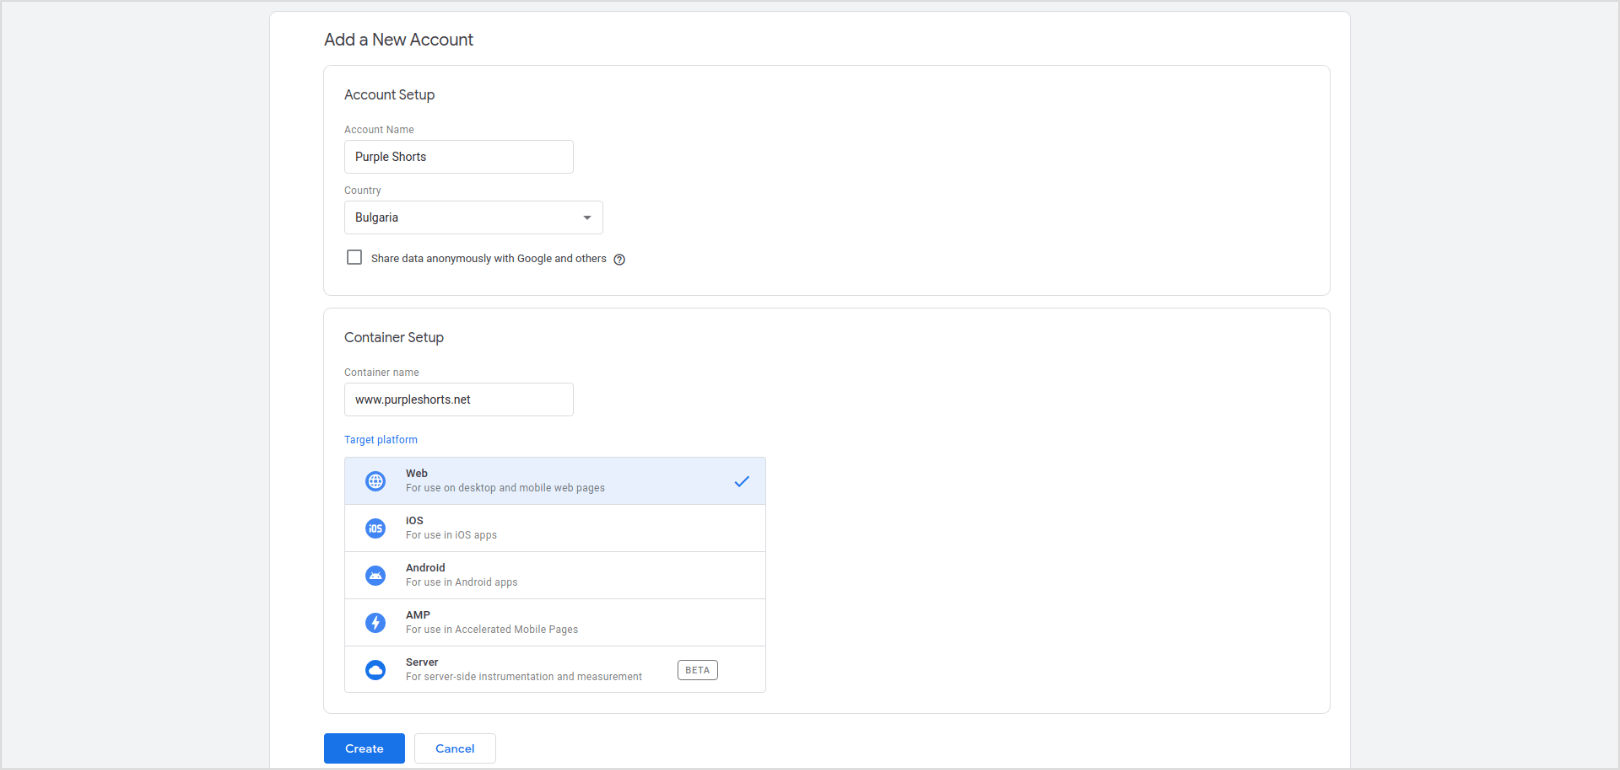Viewport: 1620px width, 770px height.
Task: Click the Country dropdown arrow
Action: pyautogui.click(x=587, y=218)
